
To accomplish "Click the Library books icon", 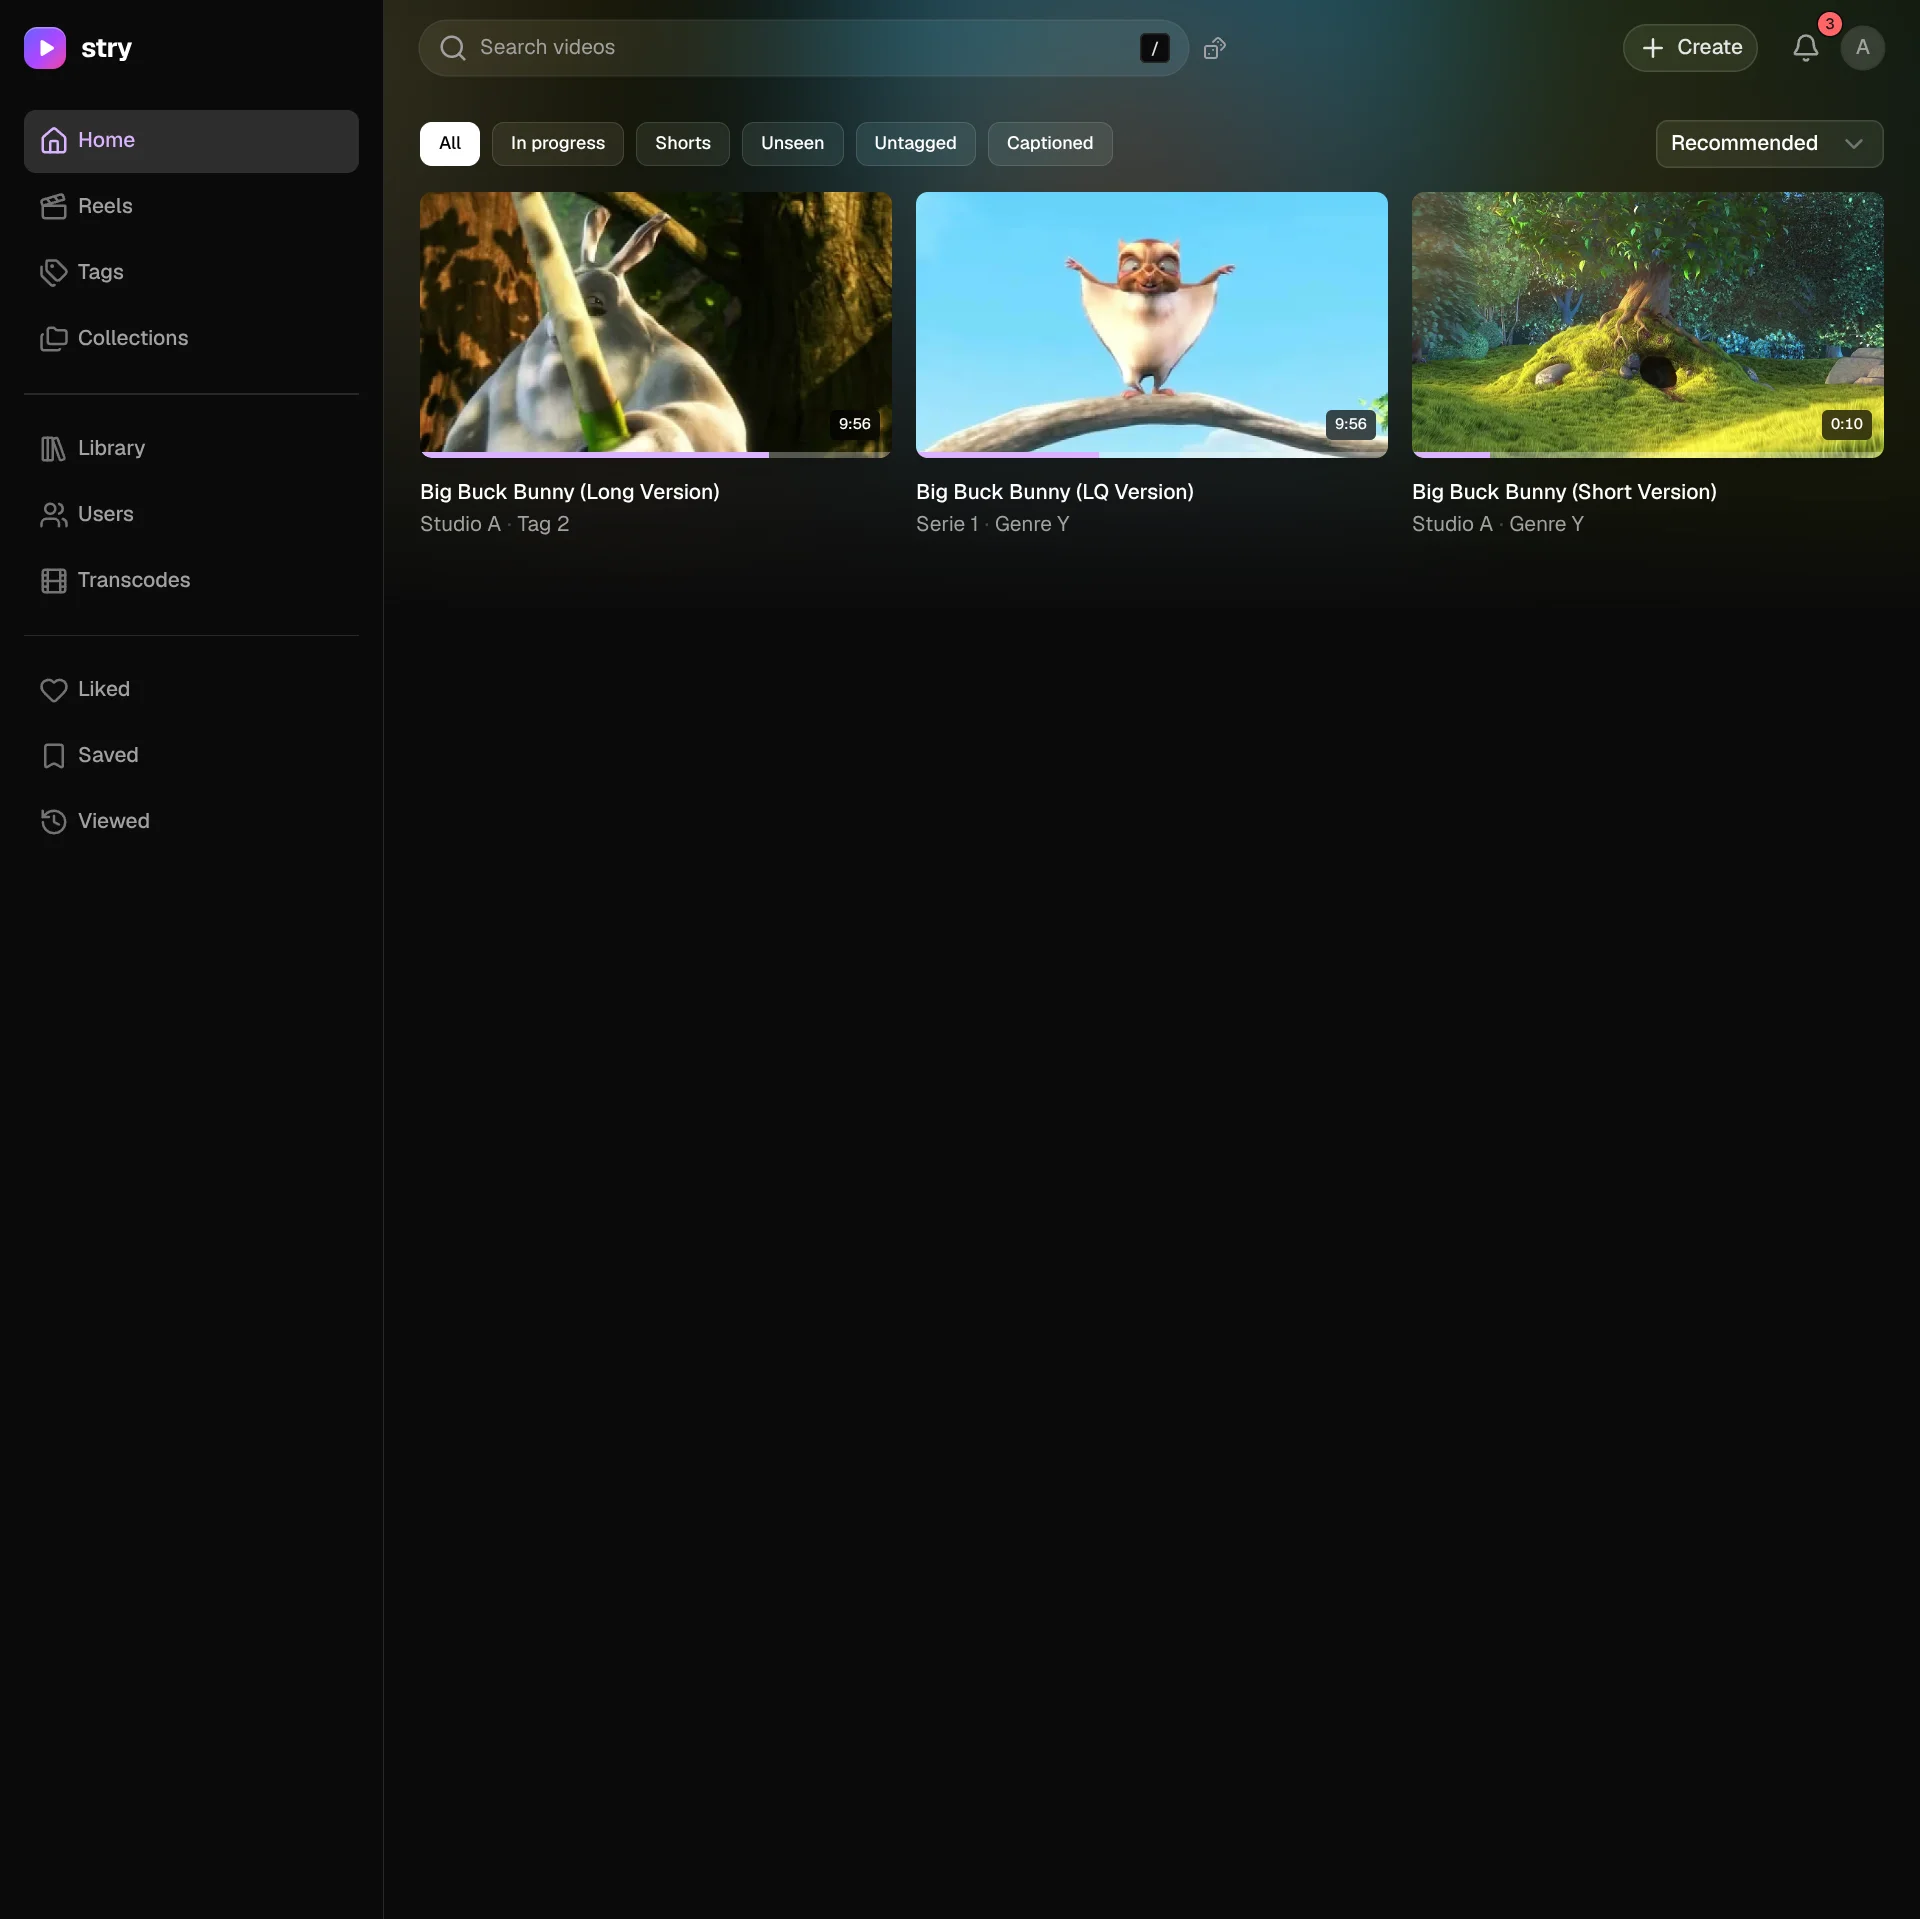I will tap(53, 449).
